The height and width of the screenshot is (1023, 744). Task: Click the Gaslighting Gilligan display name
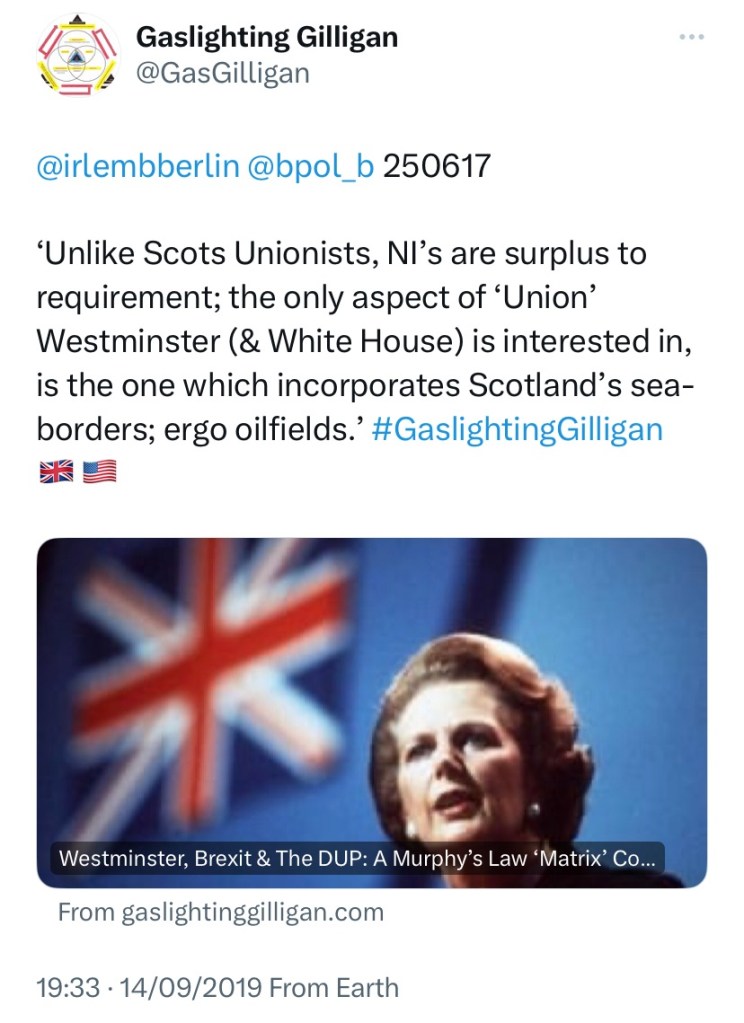coord(266,38)
